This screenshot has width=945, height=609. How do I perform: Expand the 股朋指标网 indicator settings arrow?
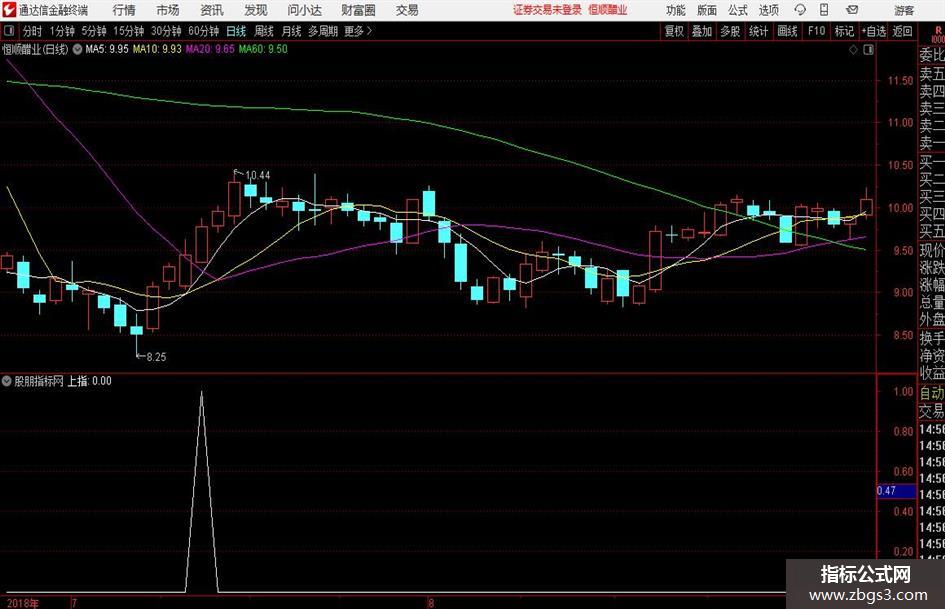click(x=7, y=381)
